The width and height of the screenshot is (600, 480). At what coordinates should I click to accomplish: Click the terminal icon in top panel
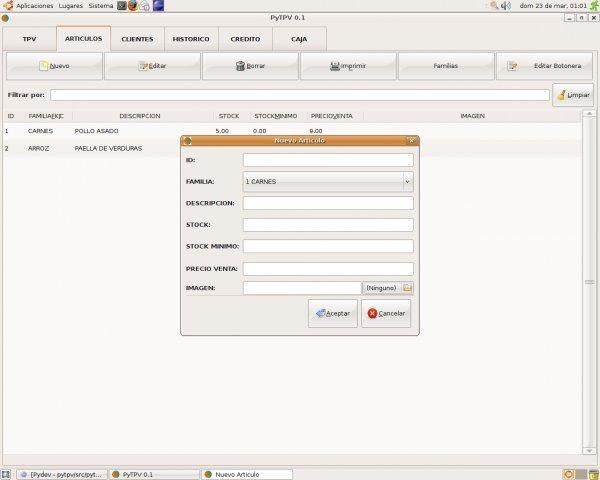click(x=122, y=6)
